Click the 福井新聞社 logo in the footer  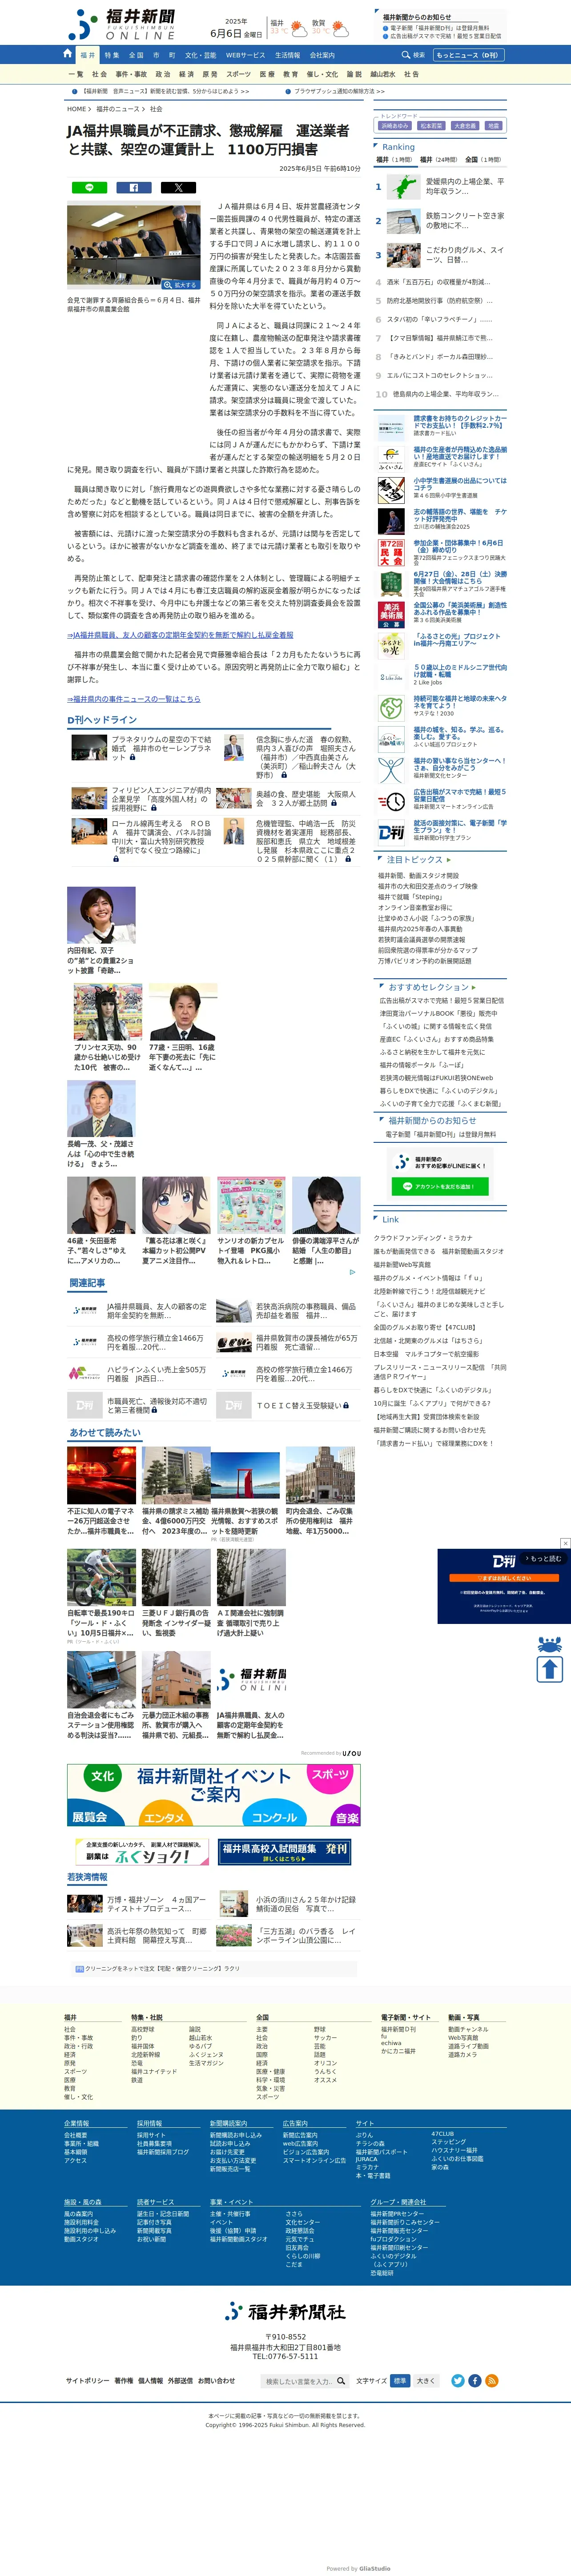pos(285,2311)
